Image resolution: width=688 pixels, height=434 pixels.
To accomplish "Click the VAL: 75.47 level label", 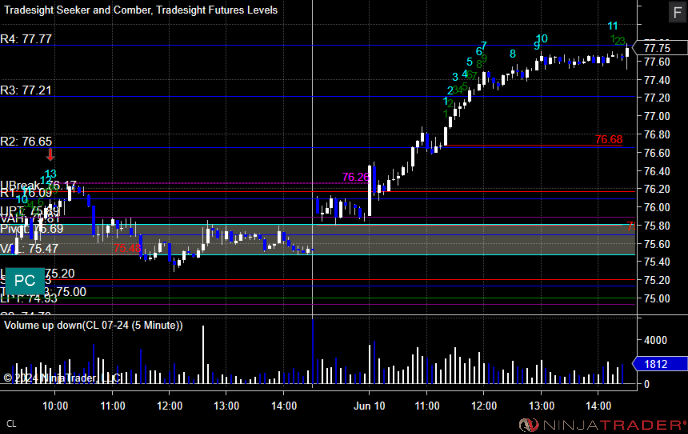I will [29, 249].
